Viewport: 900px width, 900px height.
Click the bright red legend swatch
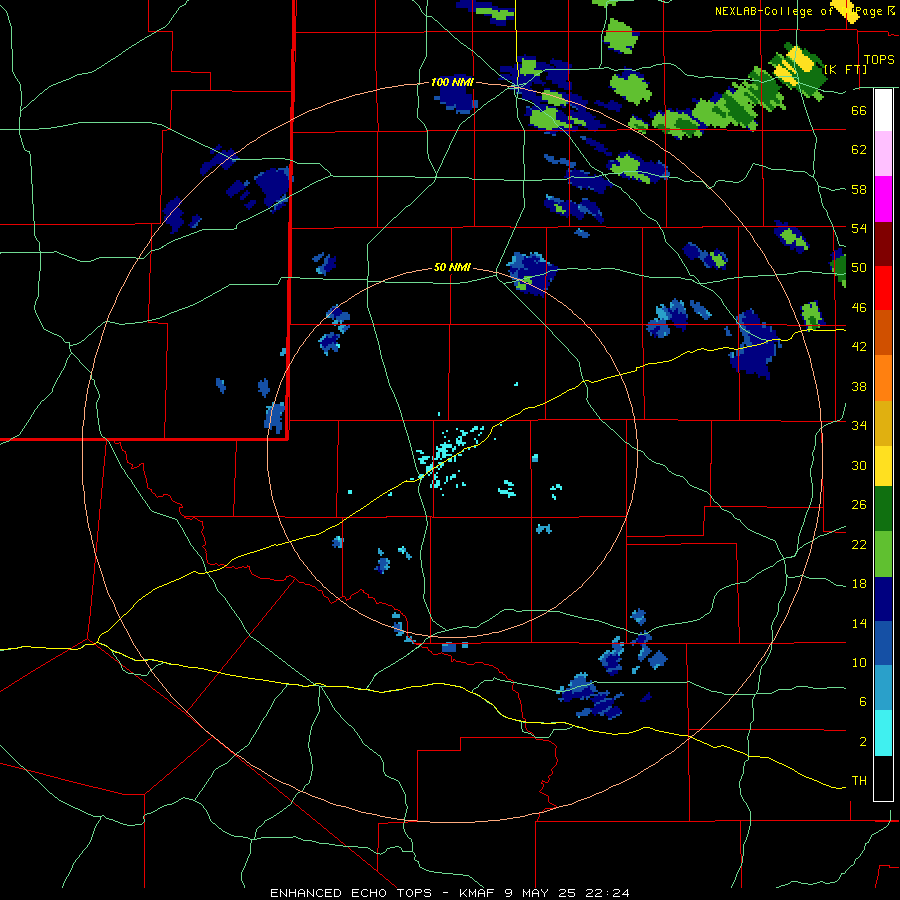point(883,288)
